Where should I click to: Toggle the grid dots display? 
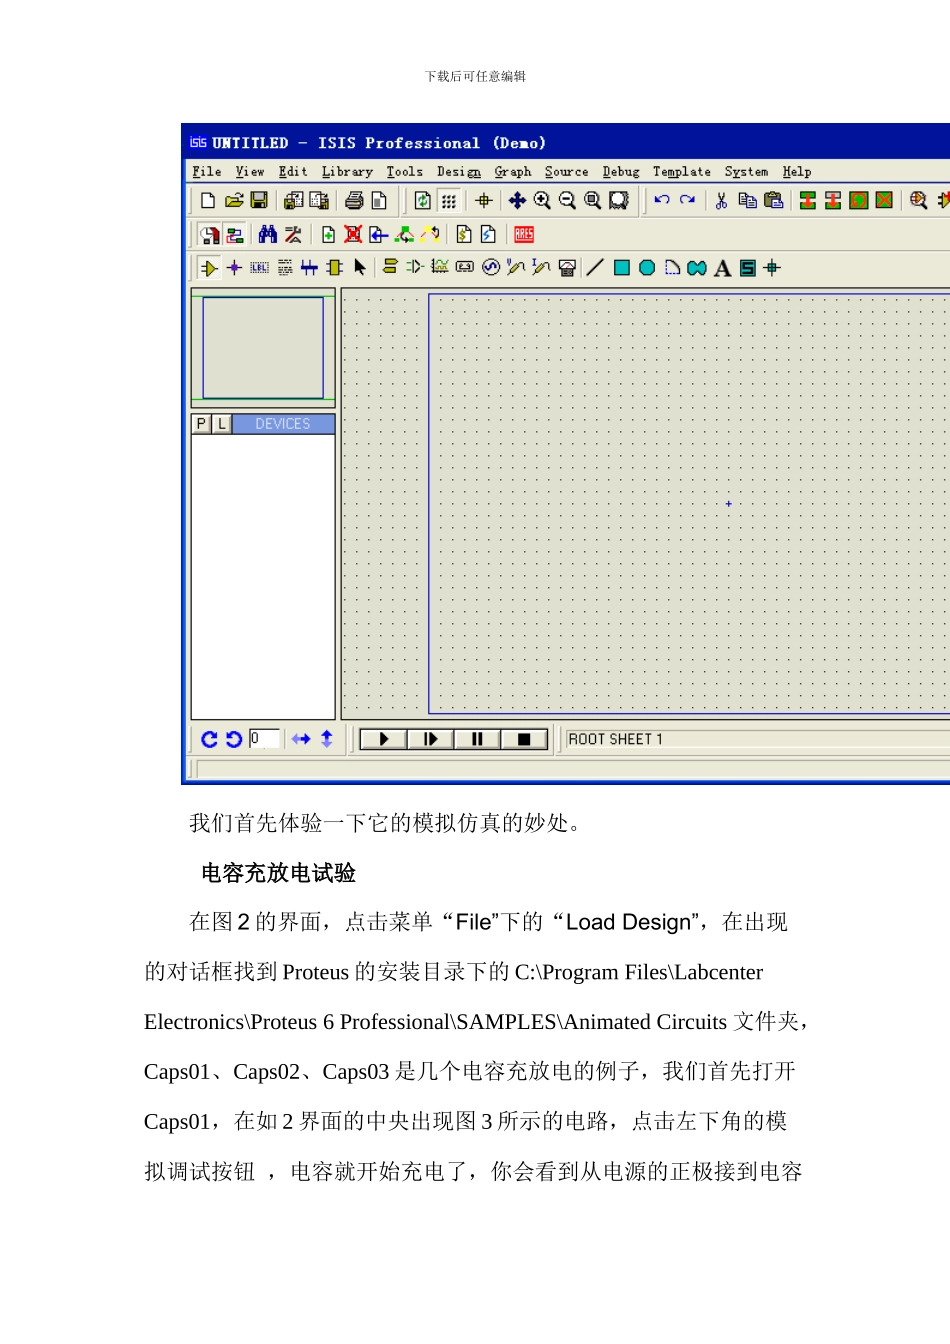click(449, 201)
